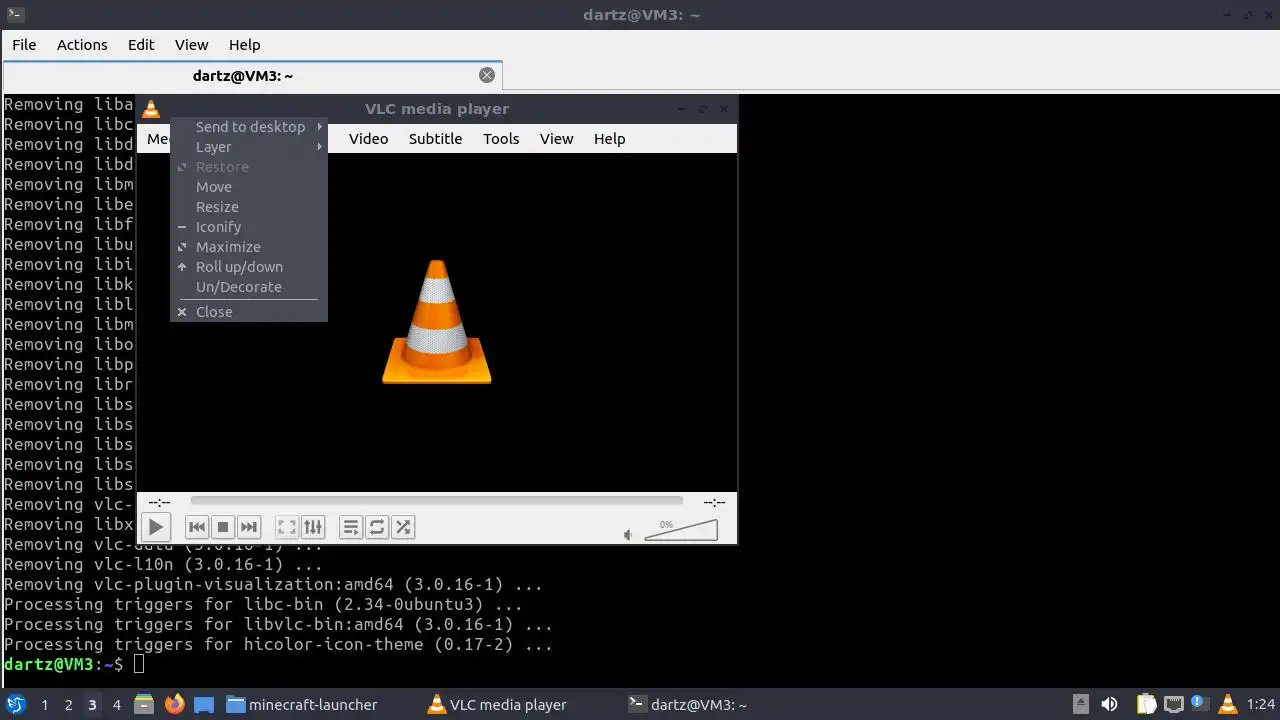Switch to workspace 4
This screenshot has height=720, width=1280.
(x=116, y=705)
